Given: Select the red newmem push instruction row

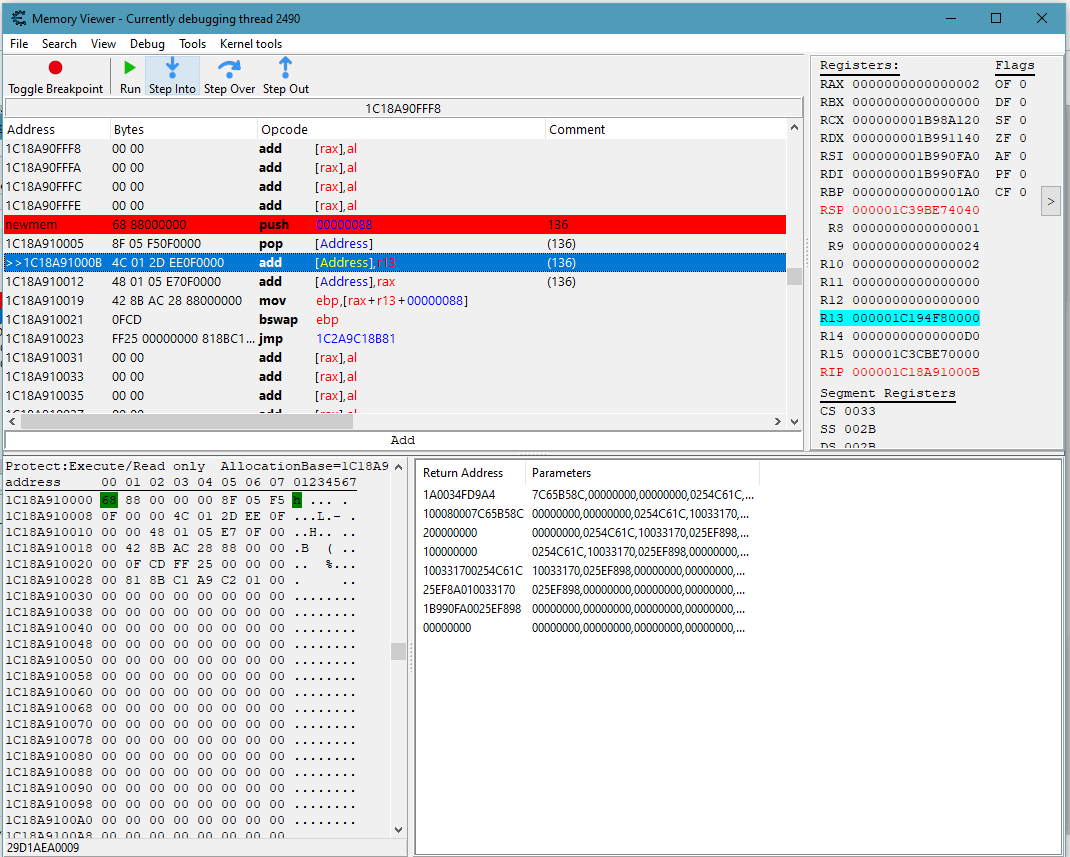Looking at the screenshot, I should click(395, 224).
